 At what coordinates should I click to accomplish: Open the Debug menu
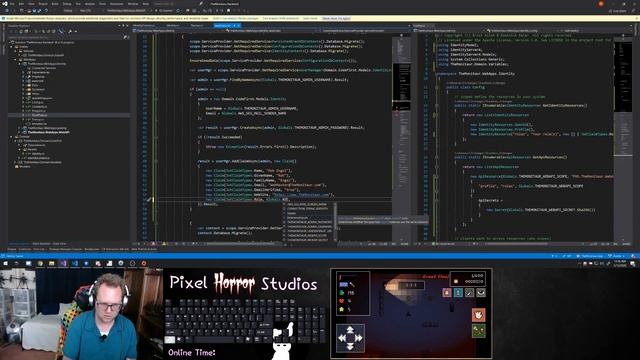67,4
